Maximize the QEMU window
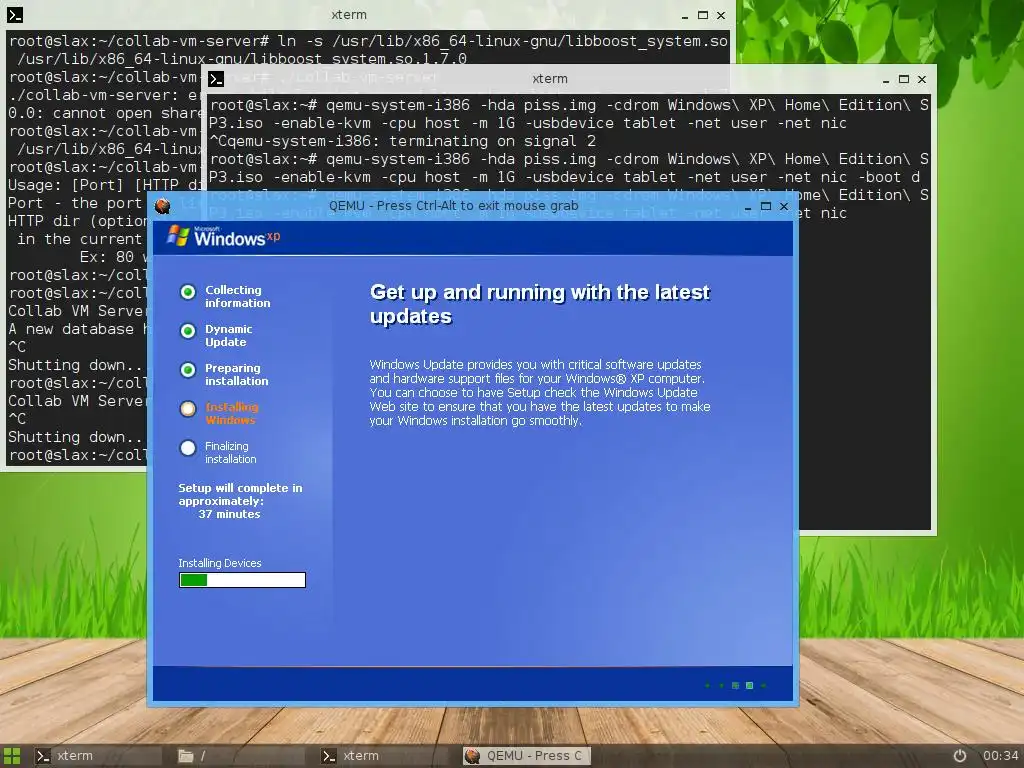The height and width of the screenshot is (768, 1024). 766,206
